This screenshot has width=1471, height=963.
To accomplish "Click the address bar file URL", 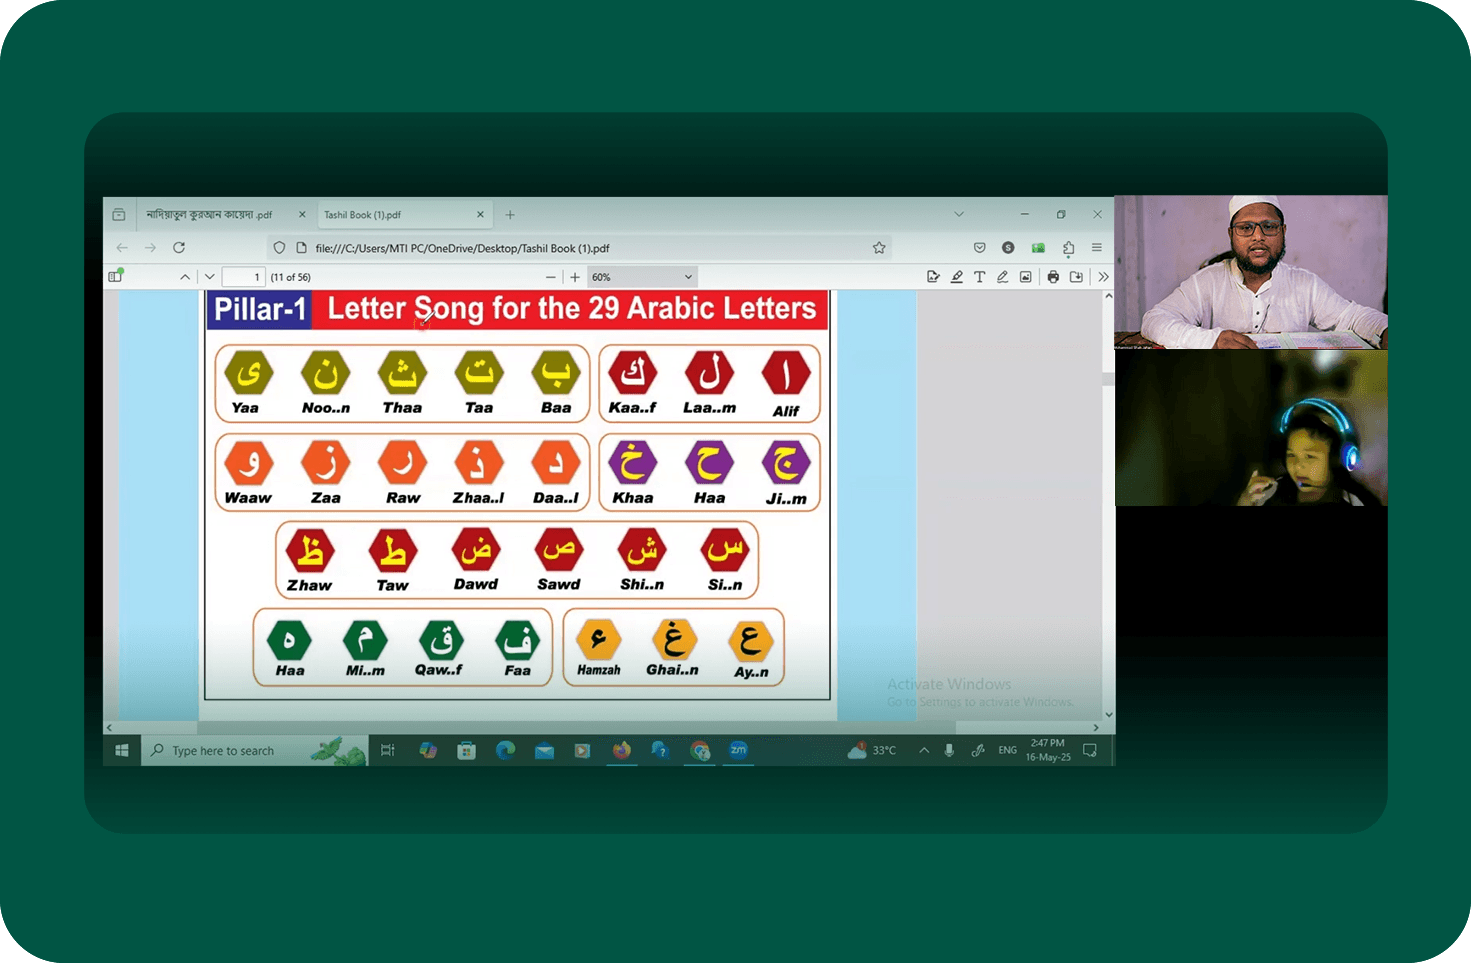I will pyautogui.click(x=462, y=248).
